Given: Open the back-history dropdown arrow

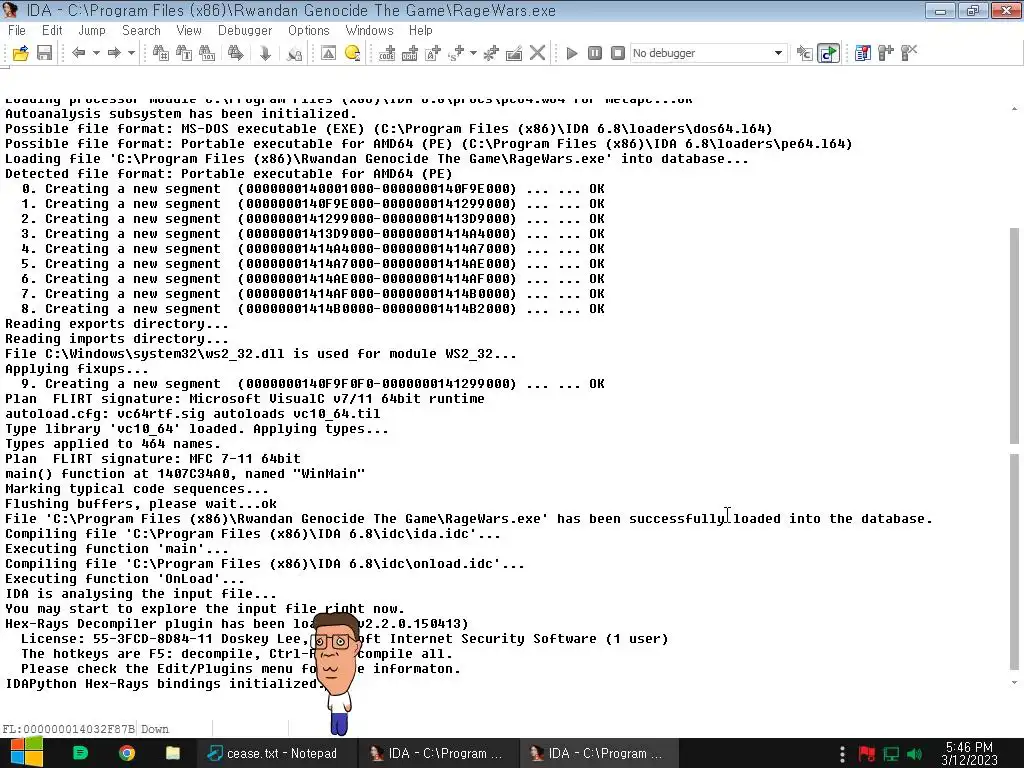Looking at the screenshot, I should coord(96,53).
